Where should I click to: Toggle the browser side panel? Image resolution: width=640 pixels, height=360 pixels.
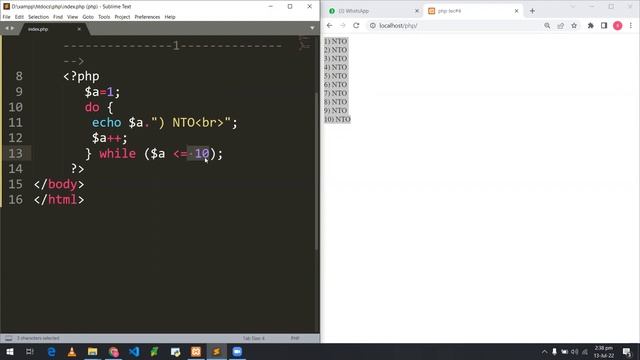[x=604, y=25]
